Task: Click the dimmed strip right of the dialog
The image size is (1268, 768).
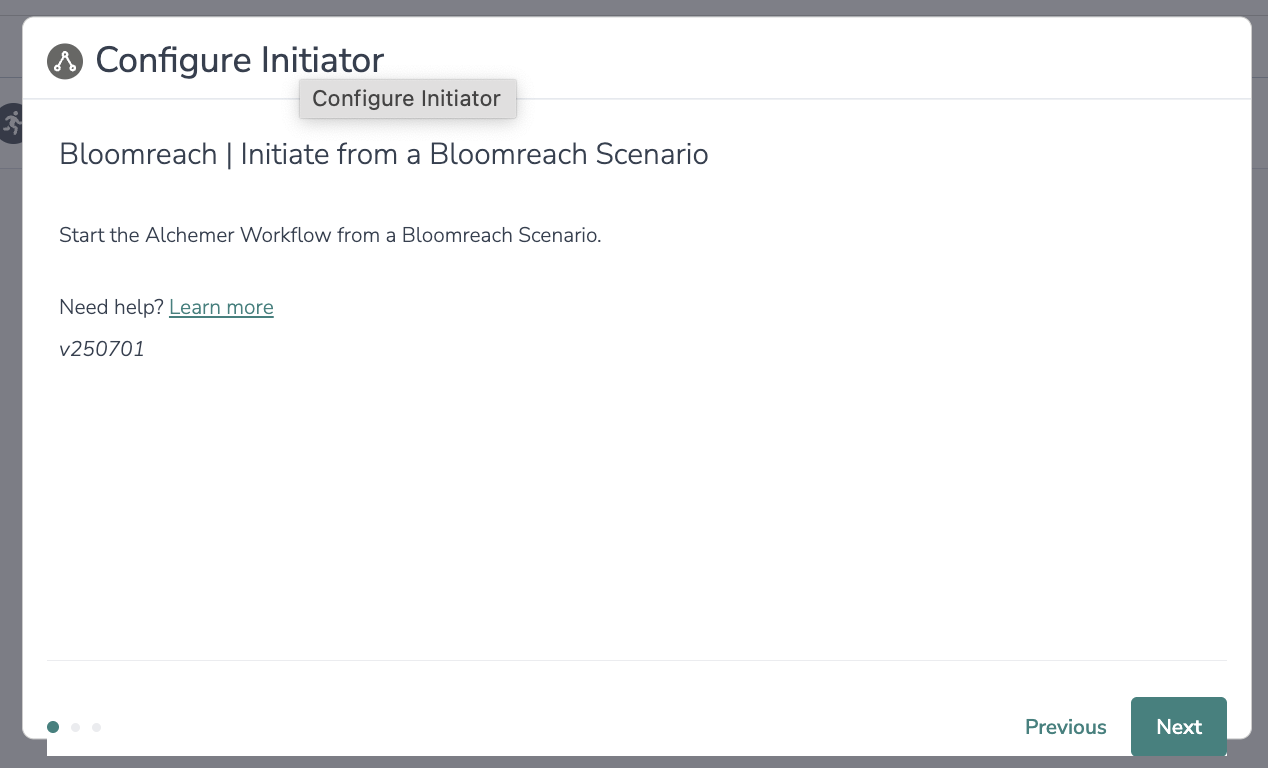Action: click(1260, 400)
